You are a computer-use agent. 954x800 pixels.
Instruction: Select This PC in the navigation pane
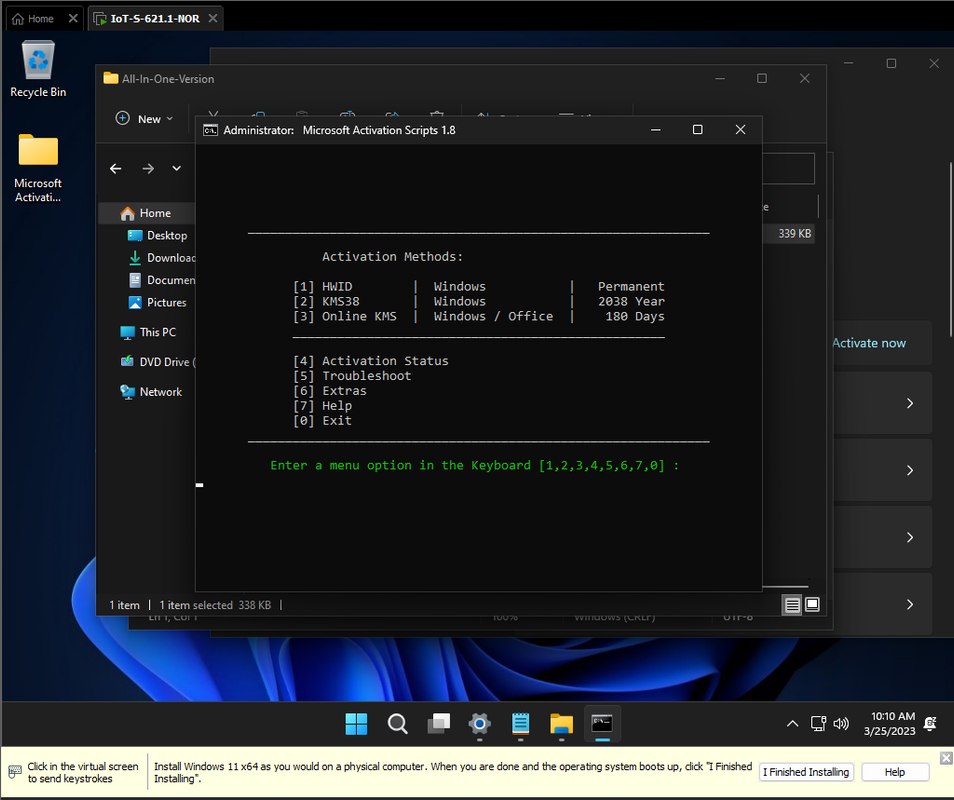(x=149, y=332)
